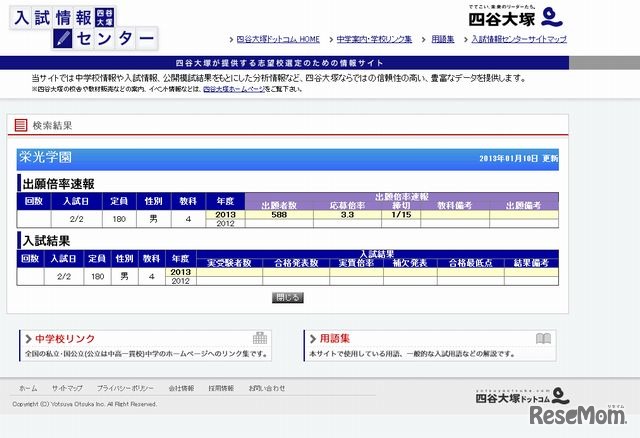
Task: Open 用語集 link in top navigation
Action: click(443, 39)
